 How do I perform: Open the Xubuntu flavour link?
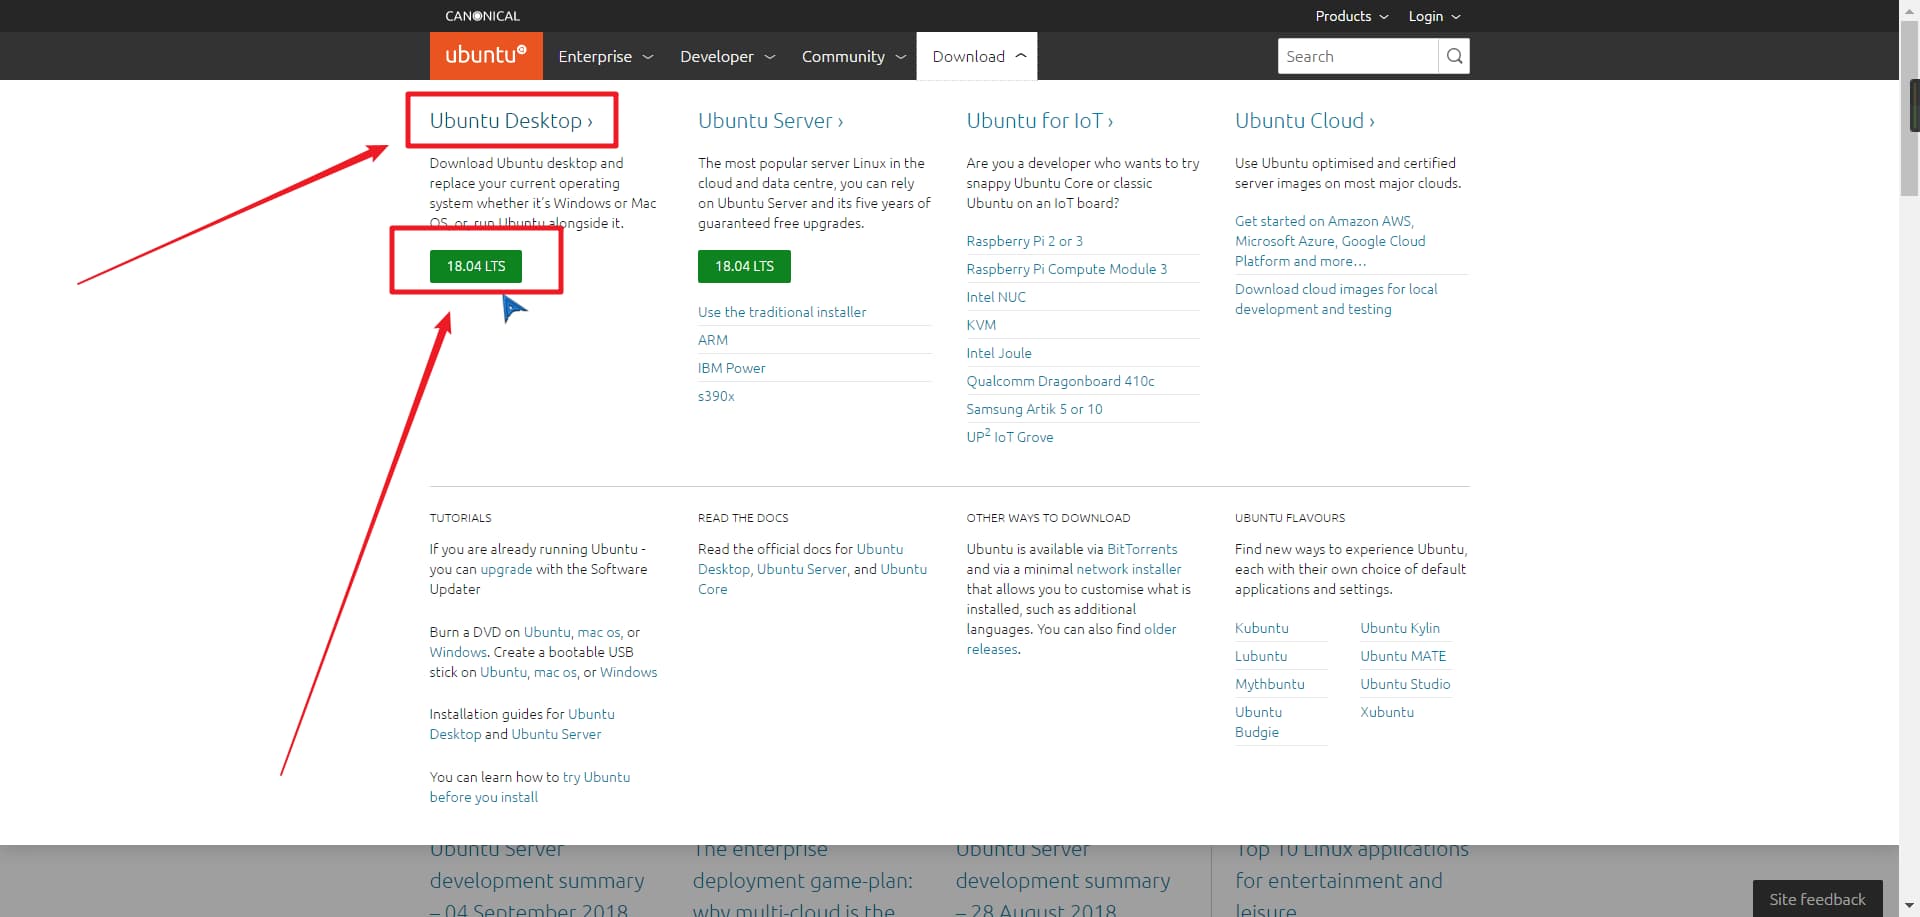point(1387,712)
